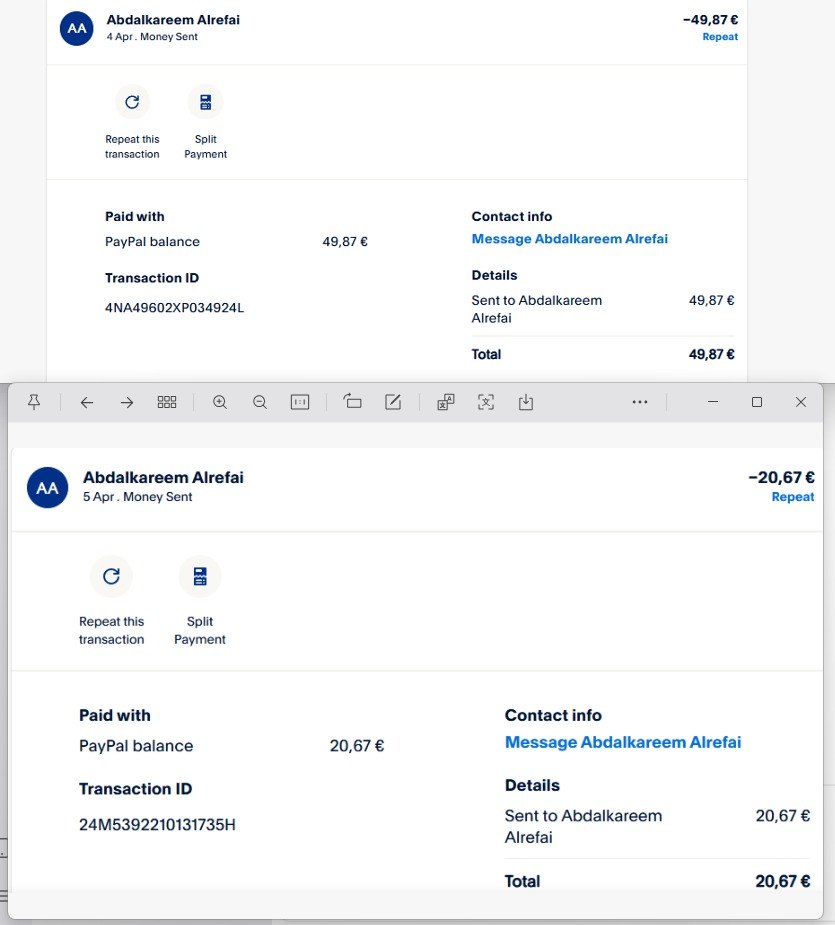Viewport: 835px width, 925px height.
Task: Save the image to disk
Action: pyautogui.click(x=526, y=402)
